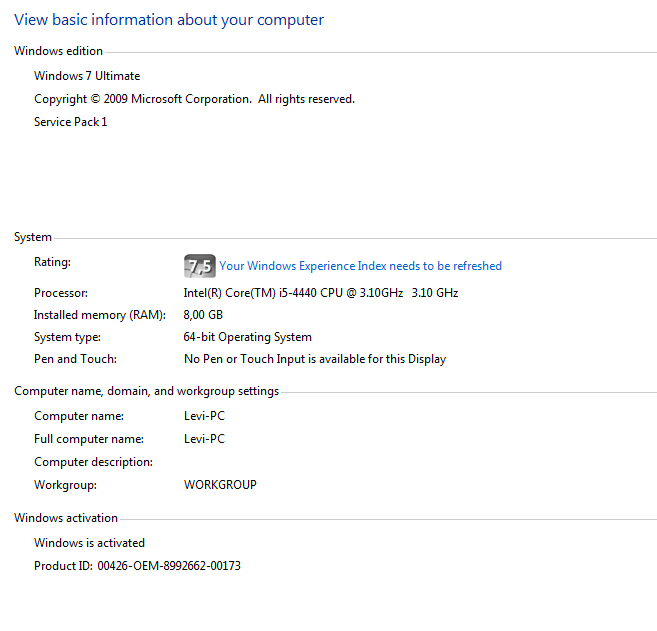
Task: Click the Computer name value 'Levi-PC'
Action: pos(204,416)
